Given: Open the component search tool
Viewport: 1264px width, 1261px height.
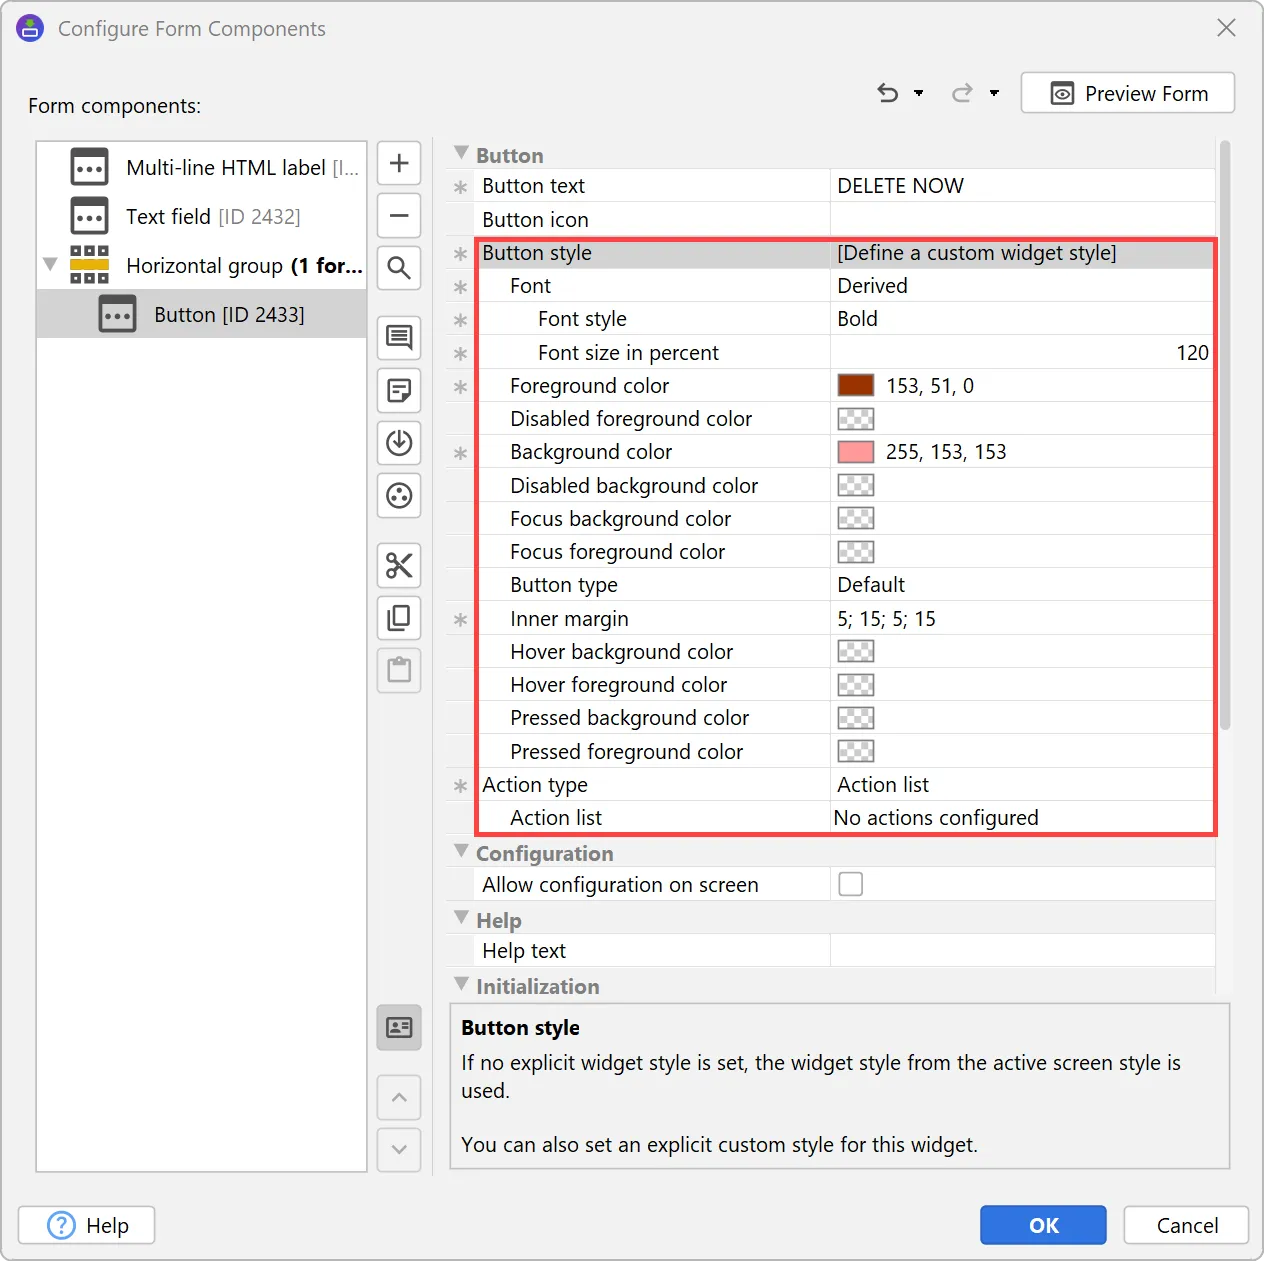Looking at the screenshot, I should (x=398, y=267).
